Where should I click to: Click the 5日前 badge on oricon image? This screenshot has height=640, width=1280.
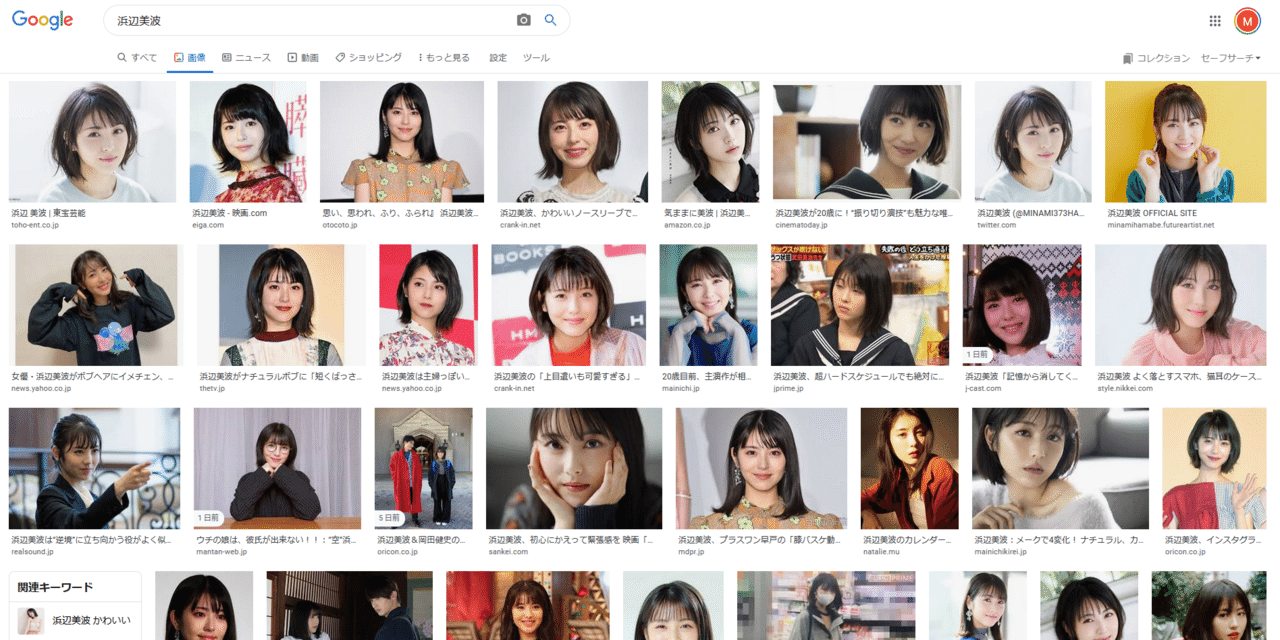click(390, 519)
